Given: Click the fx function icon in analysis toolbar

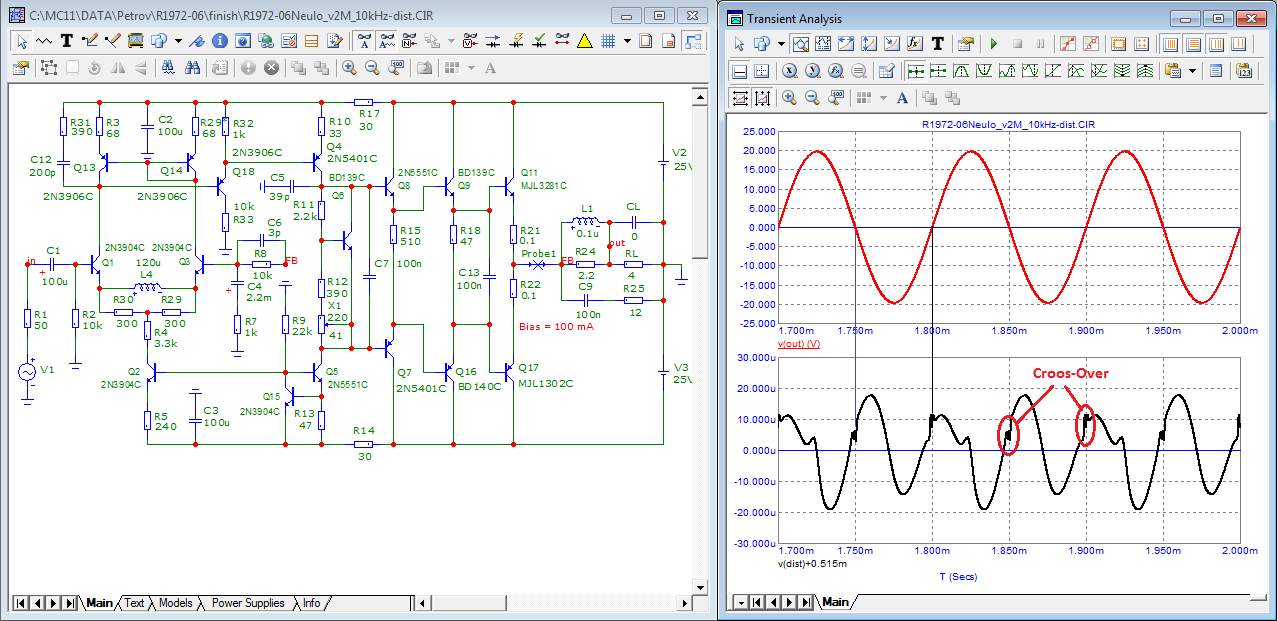Looking at the screenshot, I should click(913, 44).
